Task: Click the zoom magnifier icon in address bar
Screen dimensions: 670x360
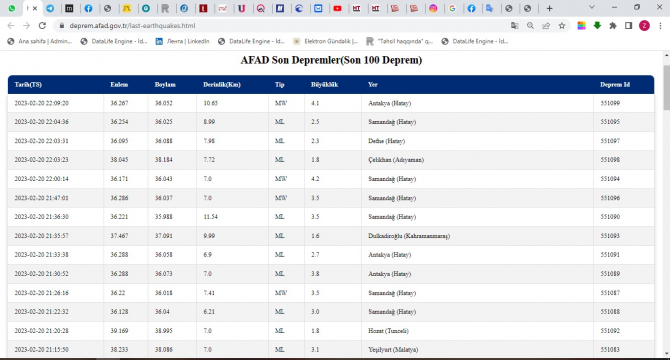Action: [x=530, y=26]
